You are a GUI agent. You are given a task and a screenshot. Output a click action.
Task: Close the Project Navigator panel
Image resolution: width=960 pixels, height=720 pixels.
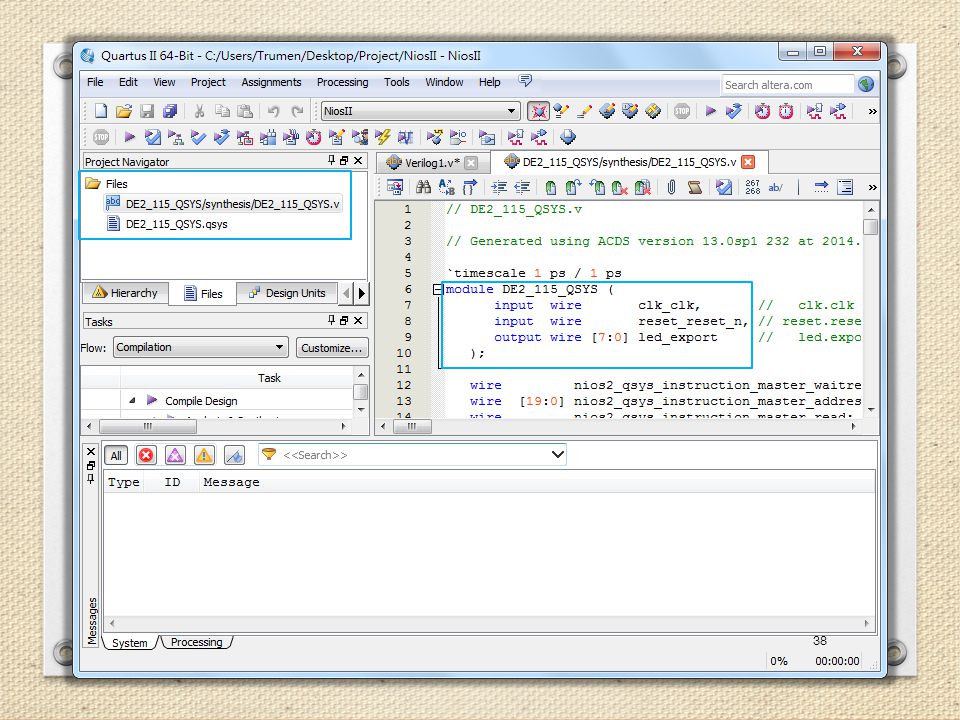point(358,160)
